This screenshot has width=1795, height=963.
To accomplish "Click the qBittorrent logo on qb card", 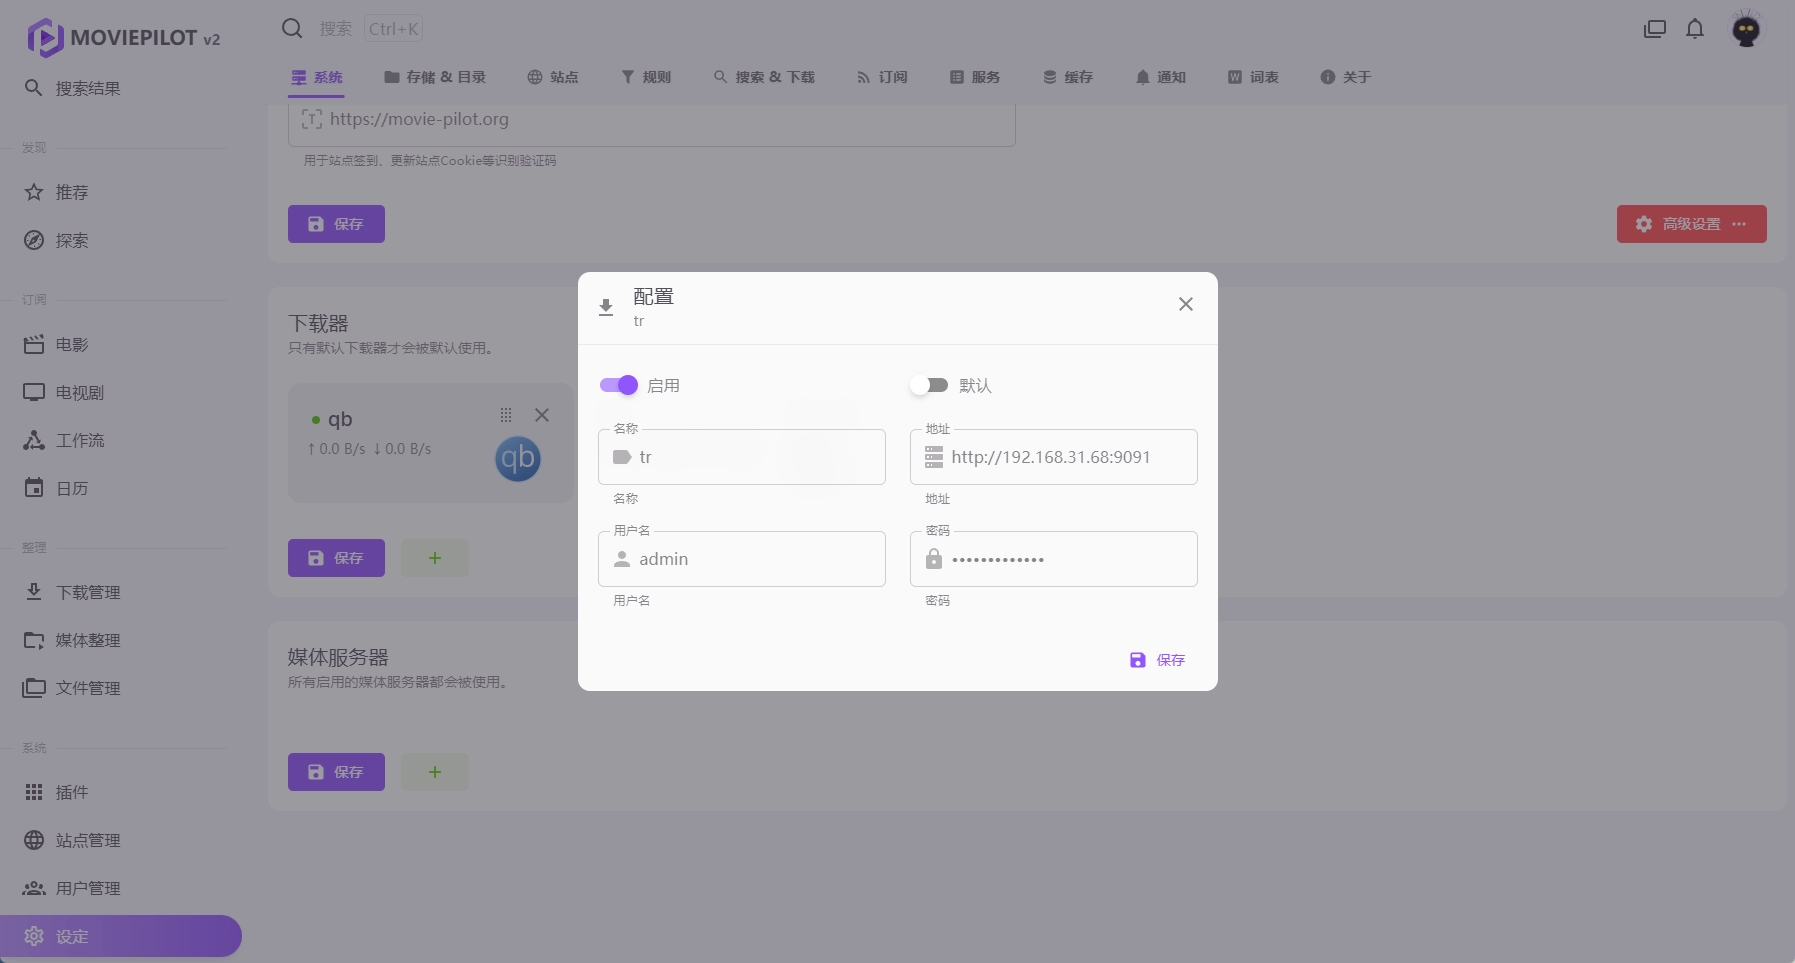I will (518, 459).
